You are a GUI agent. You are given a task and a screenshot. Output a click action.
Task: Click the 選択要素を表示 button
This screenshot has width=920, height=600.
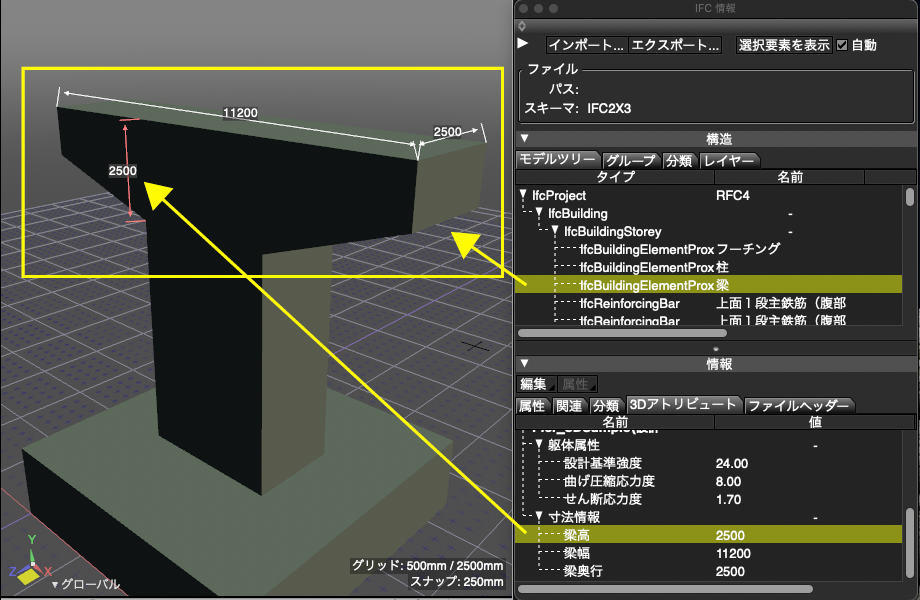pos(784,45)
